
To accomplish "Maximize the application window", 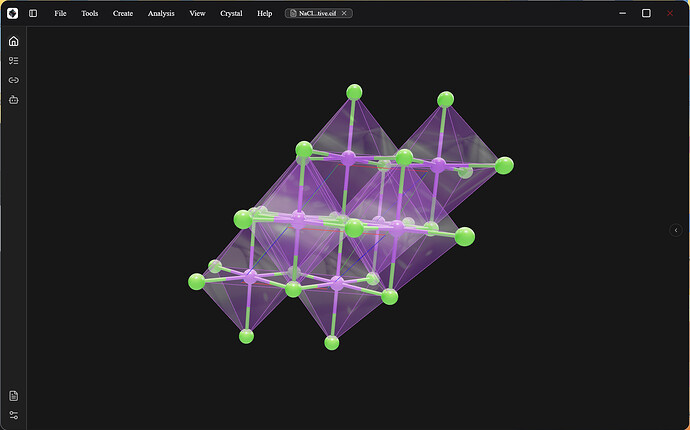I will [x=646, y=13].
